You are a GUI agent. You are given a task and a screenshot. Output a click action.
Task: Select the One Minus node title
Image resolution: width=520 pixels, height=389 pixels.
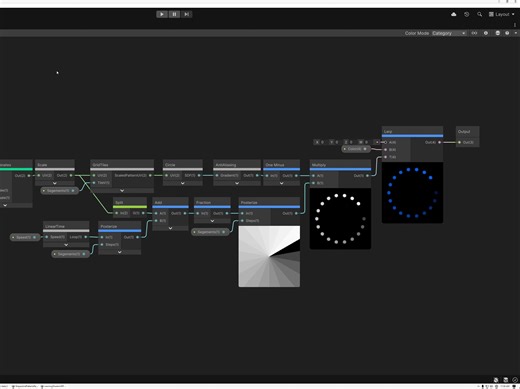click(x=275, y=165)
